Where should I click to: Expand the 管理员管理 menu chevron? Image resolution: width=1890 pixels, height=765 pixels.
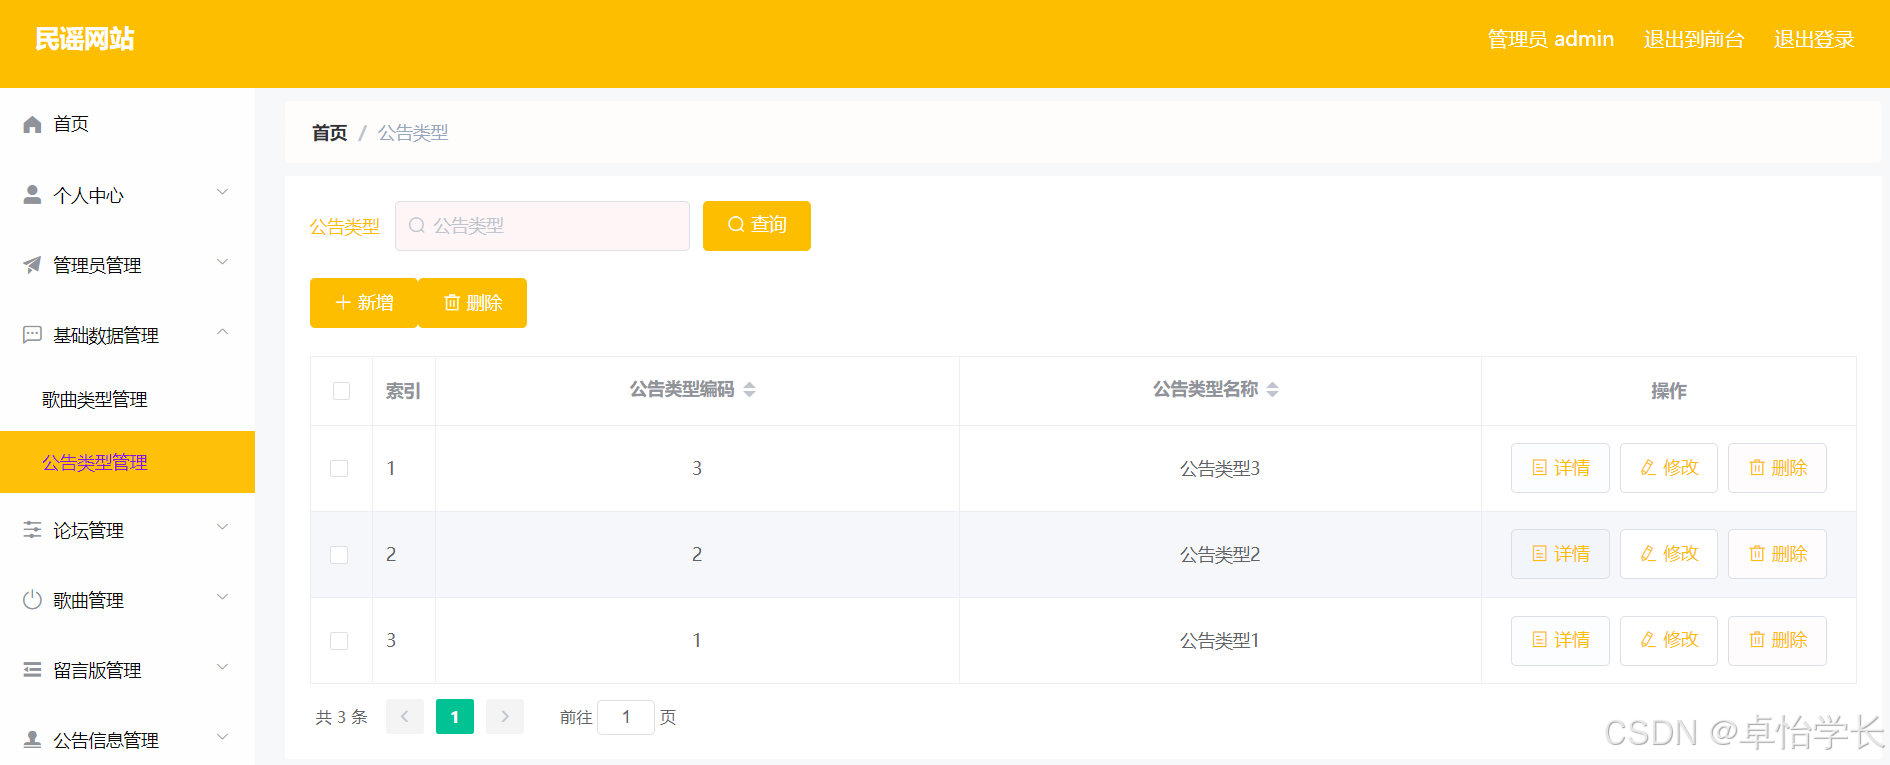tap(223, 262)
